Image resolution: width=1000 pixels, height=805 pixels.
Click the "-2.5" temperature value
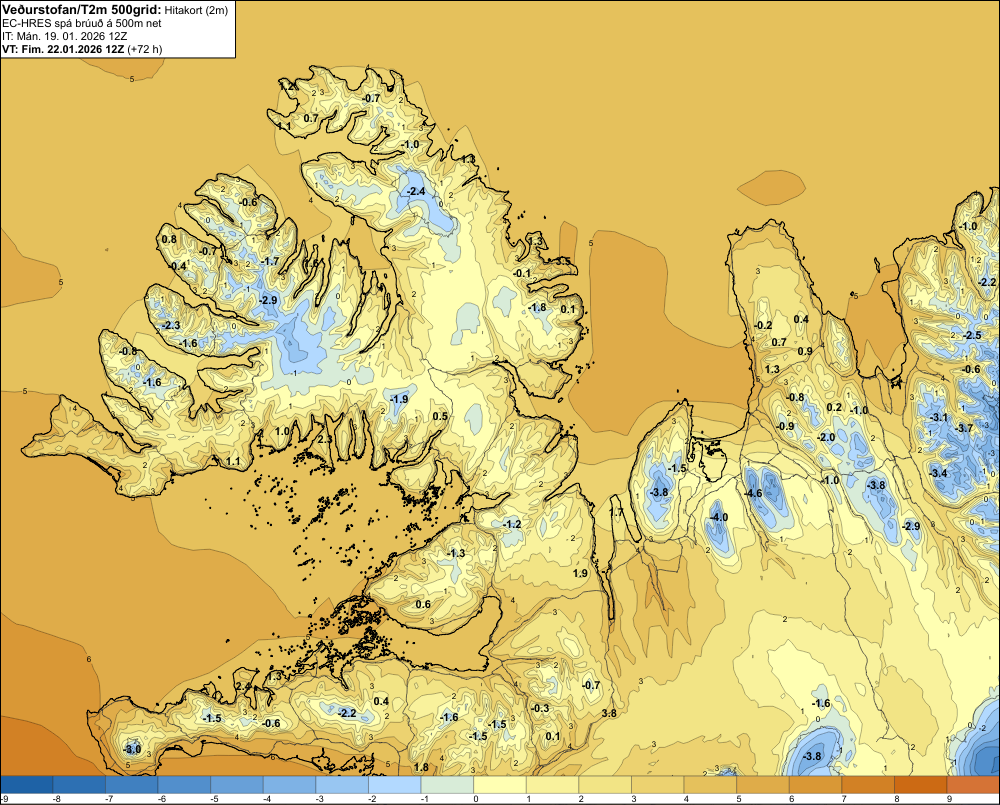point(972,335)
